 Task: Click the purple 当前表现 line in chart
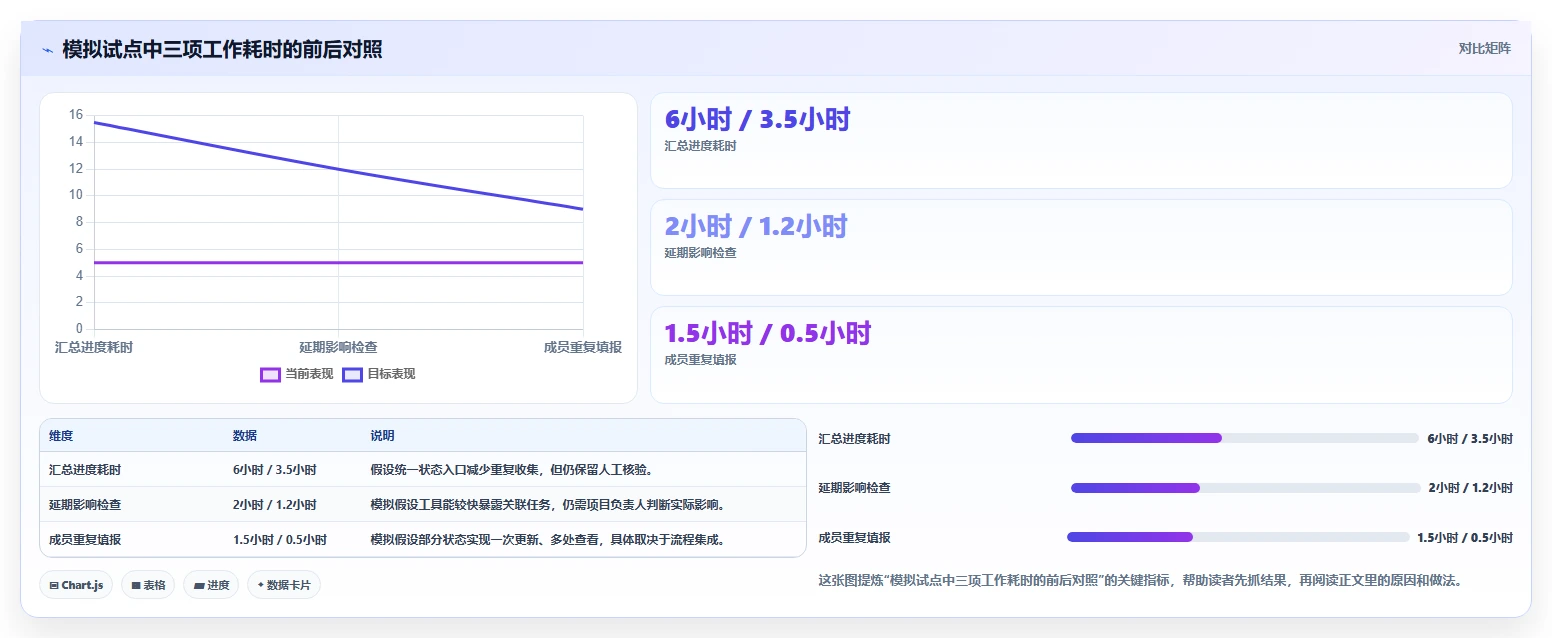point(338,263)
